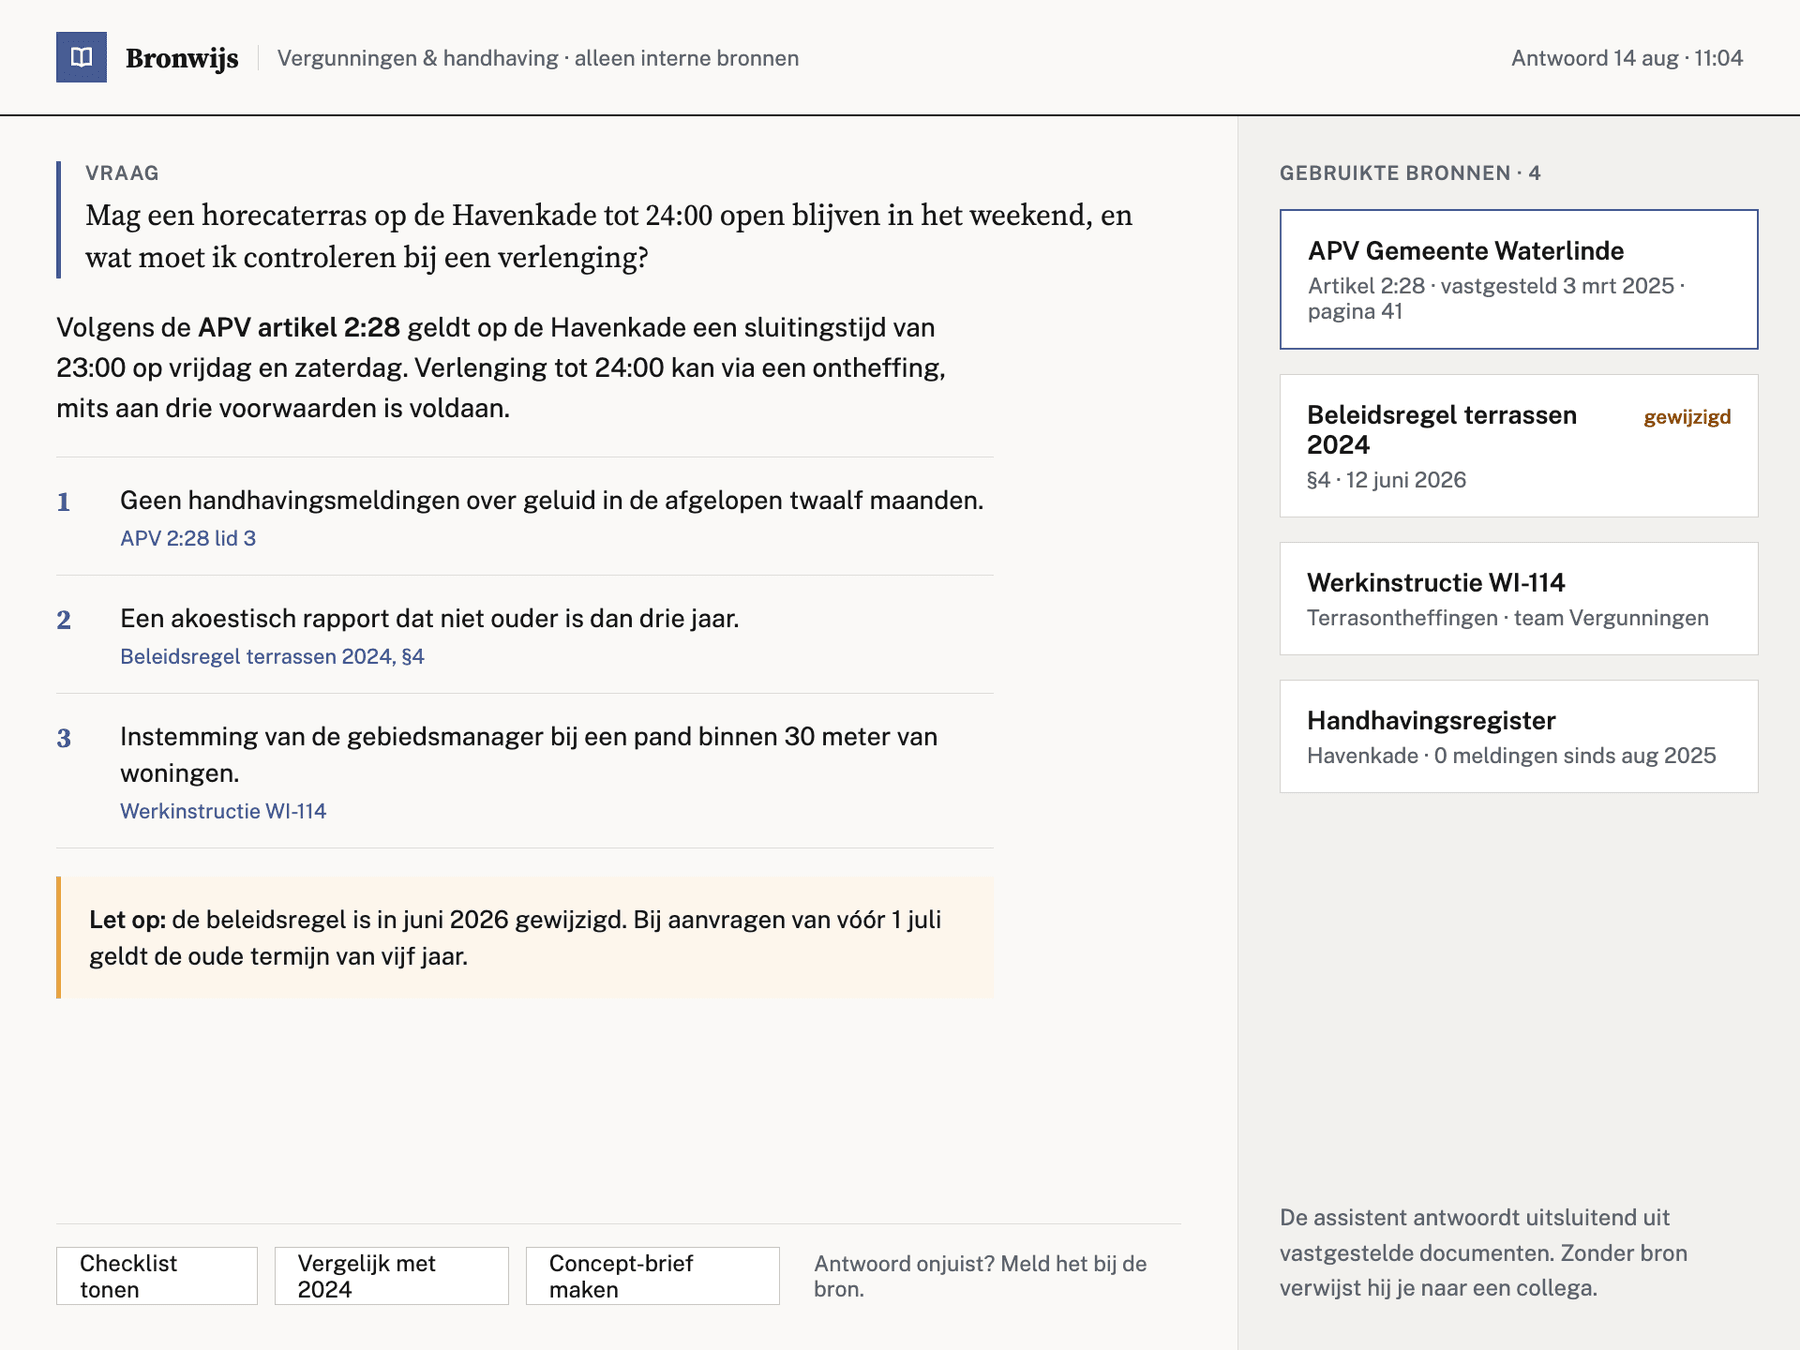Click the 'Let op:' warning notice
Screen dimensions: 1800x1350
[x=525, y=937]
